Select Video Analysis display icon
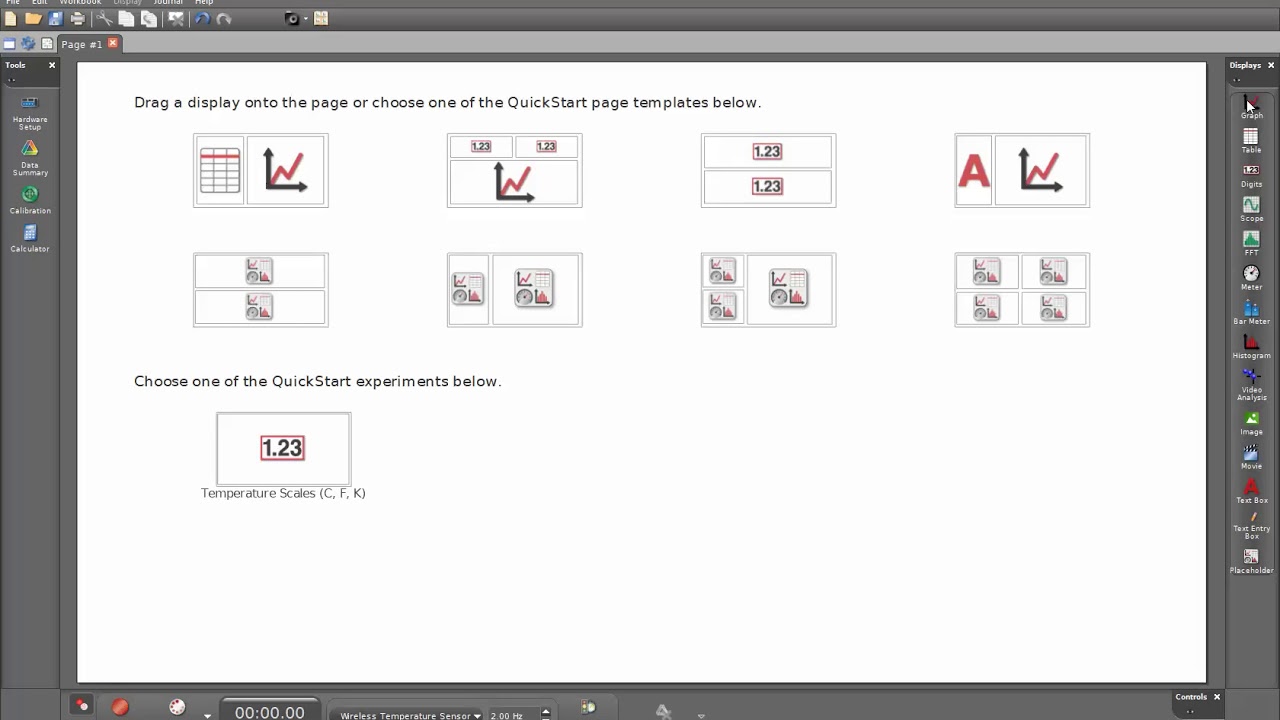 coord(1251,384)
